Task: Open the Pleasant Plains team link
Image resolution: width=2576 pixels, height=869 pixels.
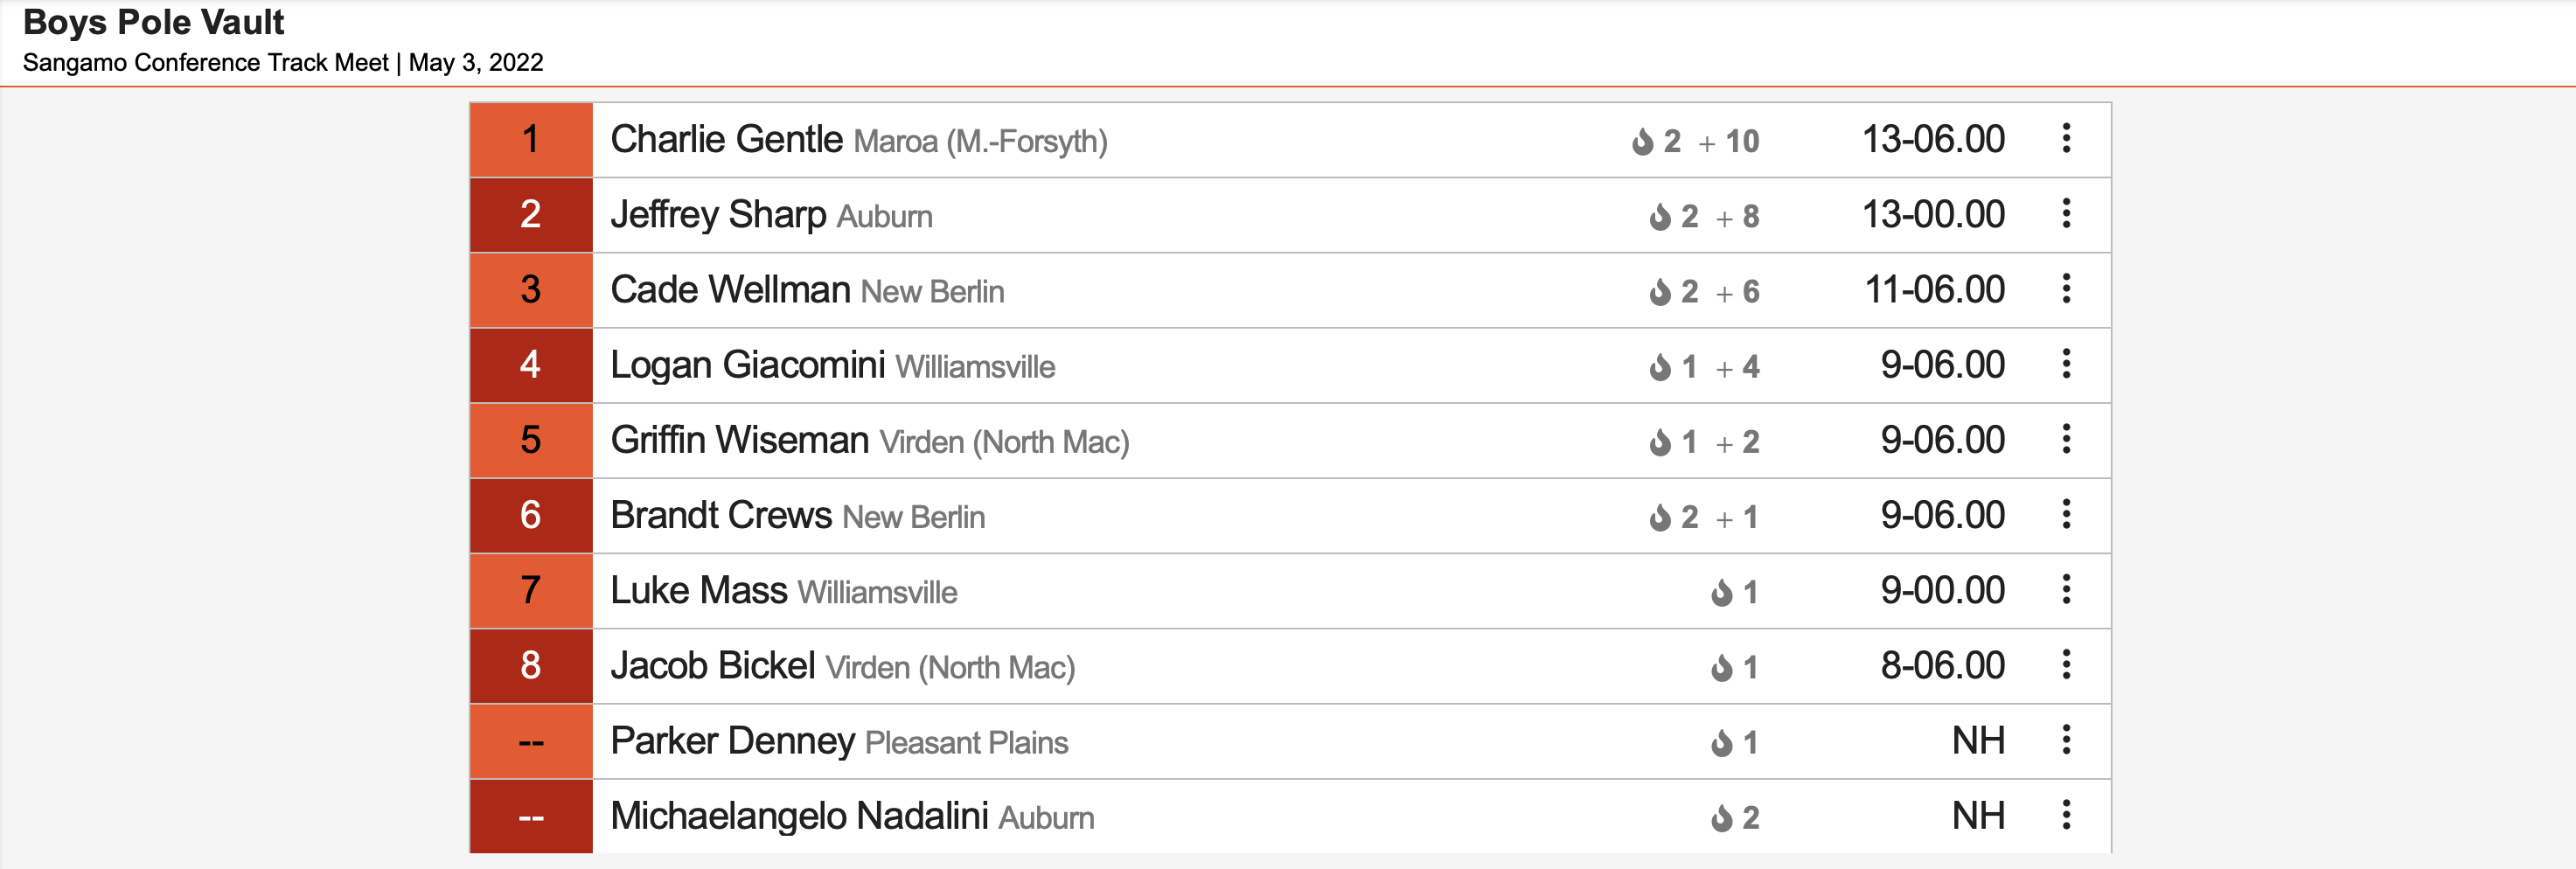Action: (x=967, y=743)
